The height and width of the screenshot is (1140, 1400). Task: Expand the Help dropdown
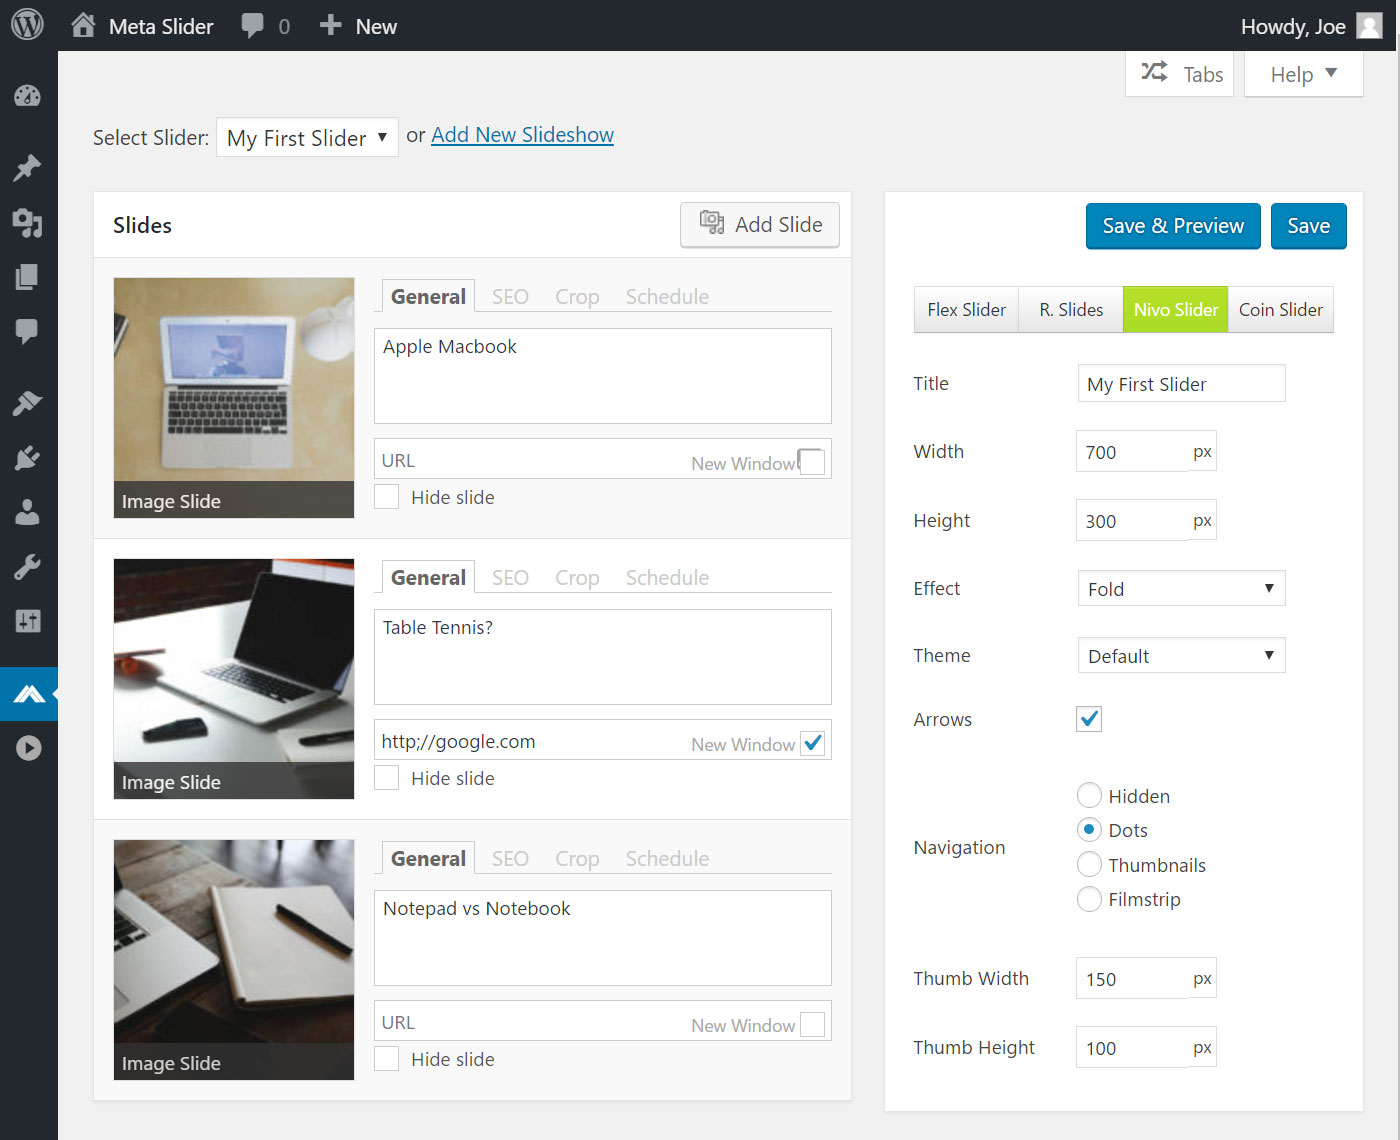click(1303, 74)
